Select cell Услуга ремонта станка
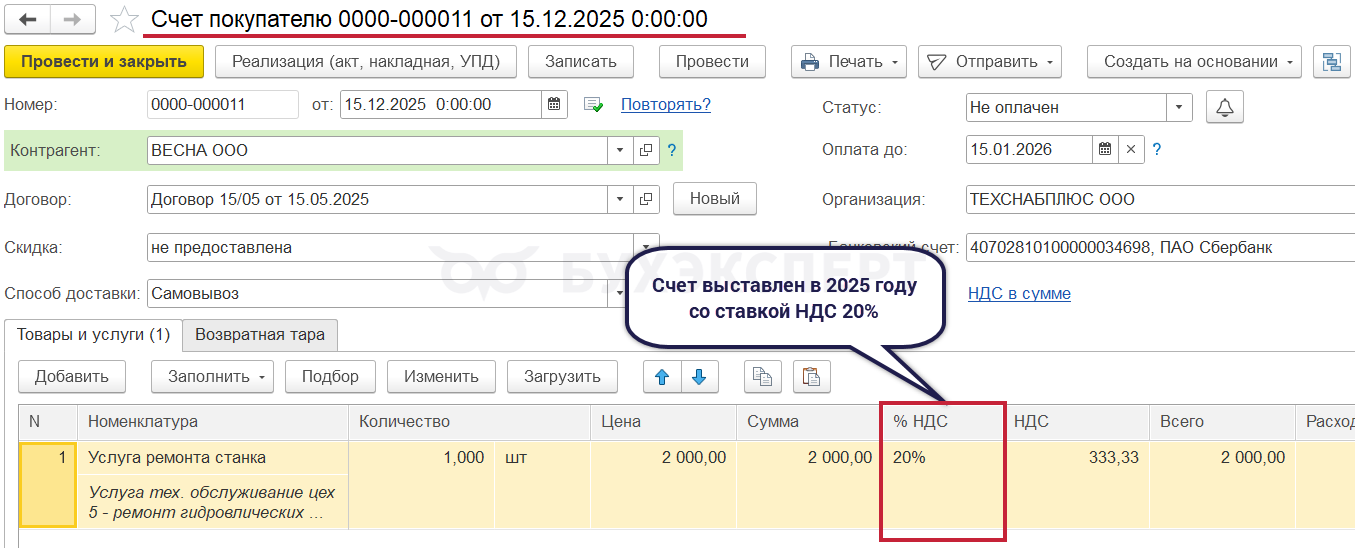 tap(213, 458)
